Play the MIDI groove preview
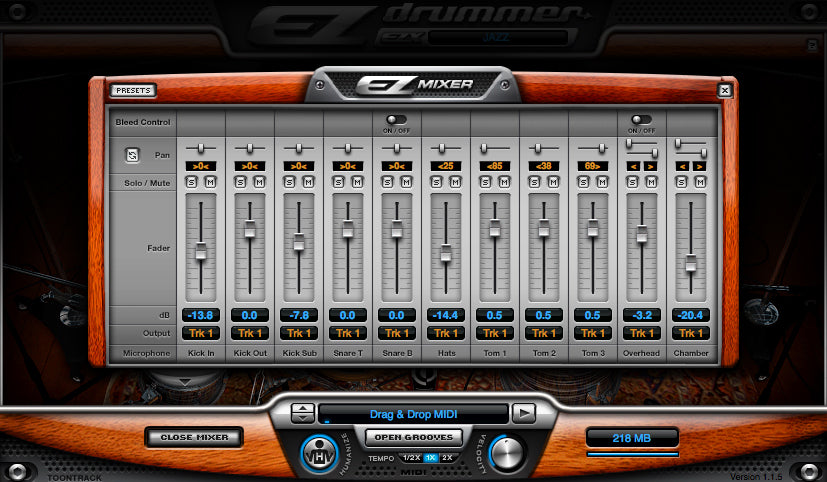This screenshot has height=482, width=827. [x=523, y=412]
